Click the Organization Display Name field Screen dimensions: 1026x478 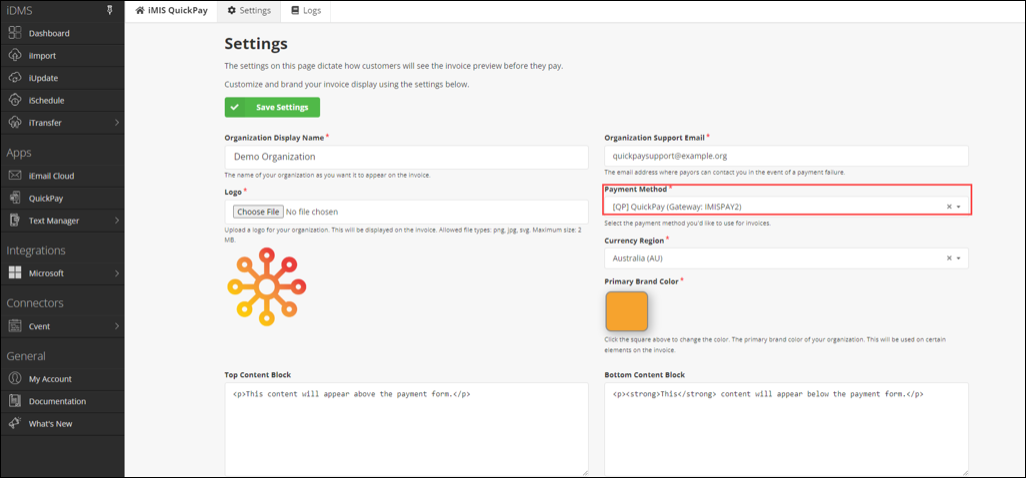406,157
